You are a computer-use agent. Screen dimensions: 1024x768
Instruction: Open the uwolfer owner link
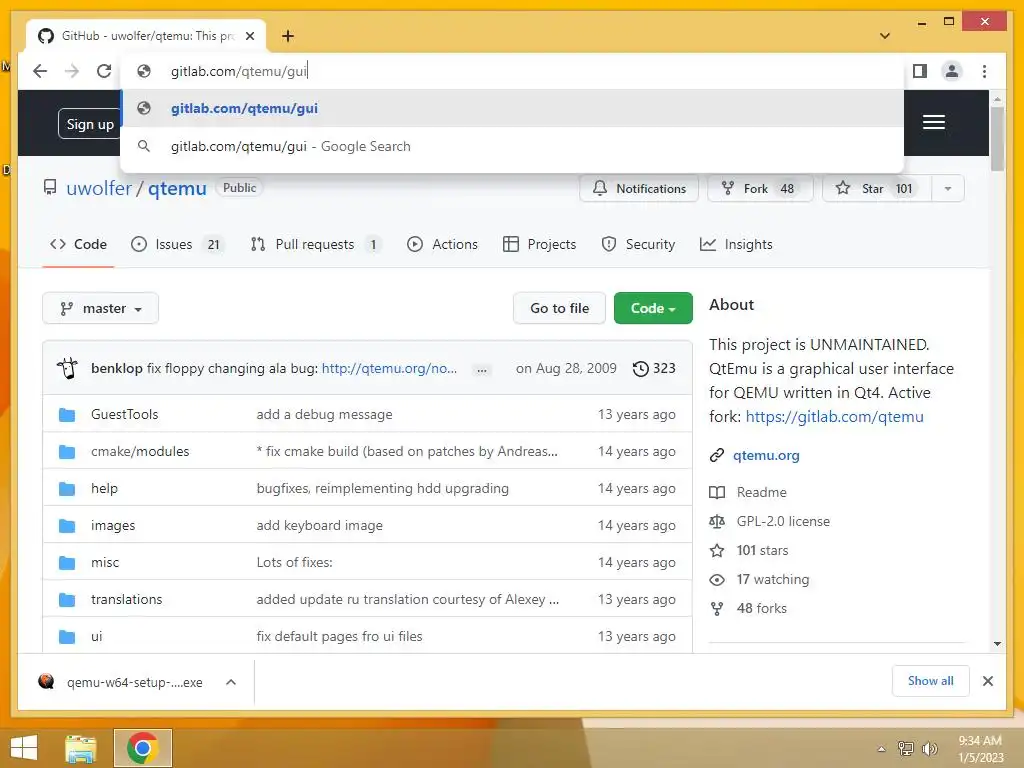(x=99, y=188)
